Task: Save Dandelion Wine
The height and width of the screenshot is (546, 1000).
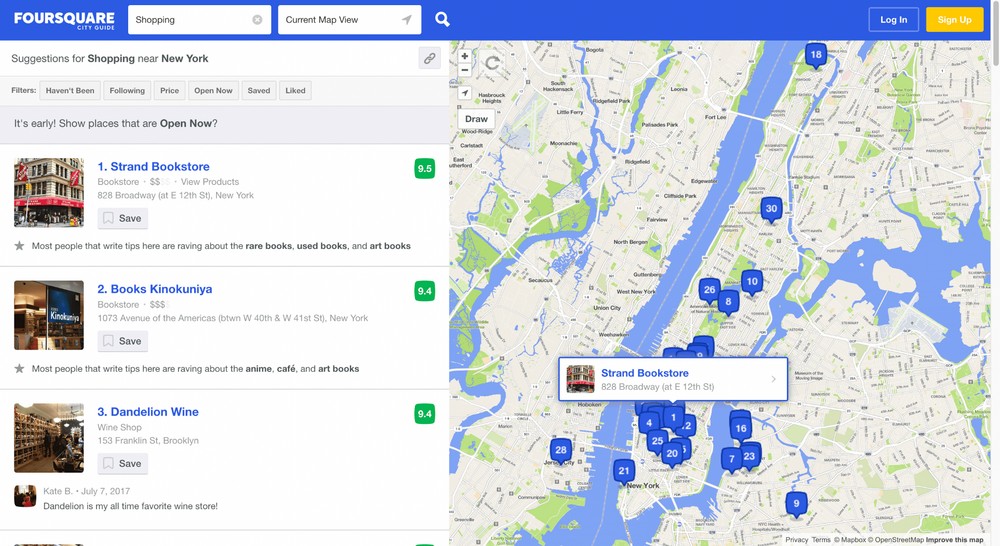Action: [x=122, y=464]
